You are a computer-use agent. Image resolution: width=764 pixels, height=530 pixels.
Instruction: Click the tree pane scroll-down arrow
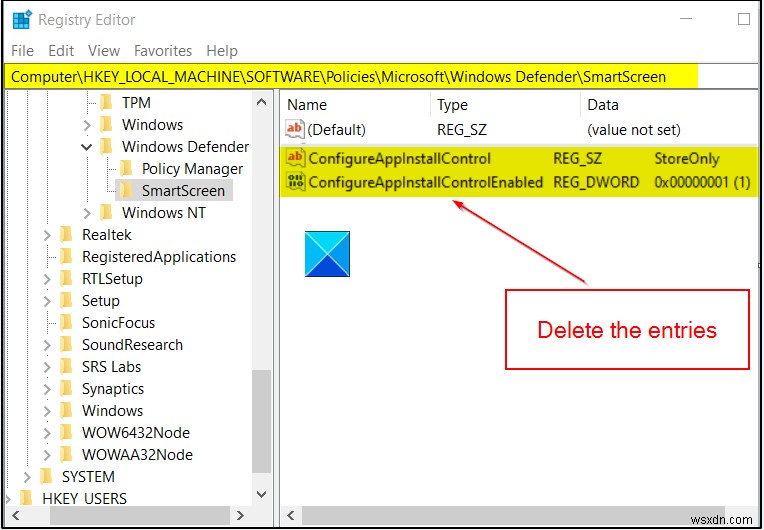click(262, 494)
